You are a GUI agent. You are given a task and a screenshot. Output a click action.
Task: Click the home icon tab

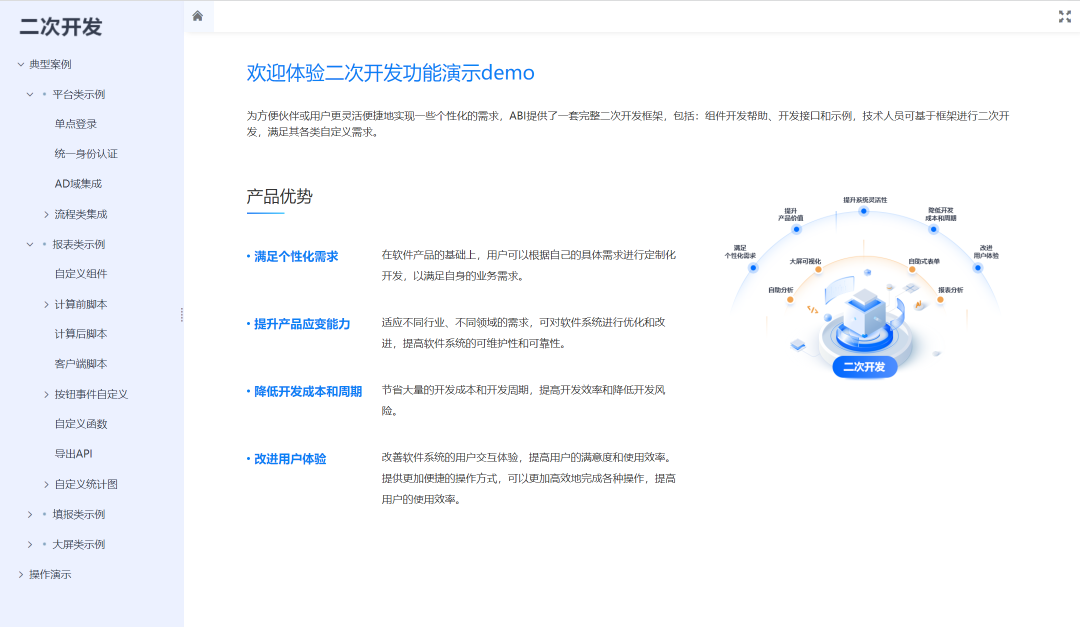[x=198, y=16]
